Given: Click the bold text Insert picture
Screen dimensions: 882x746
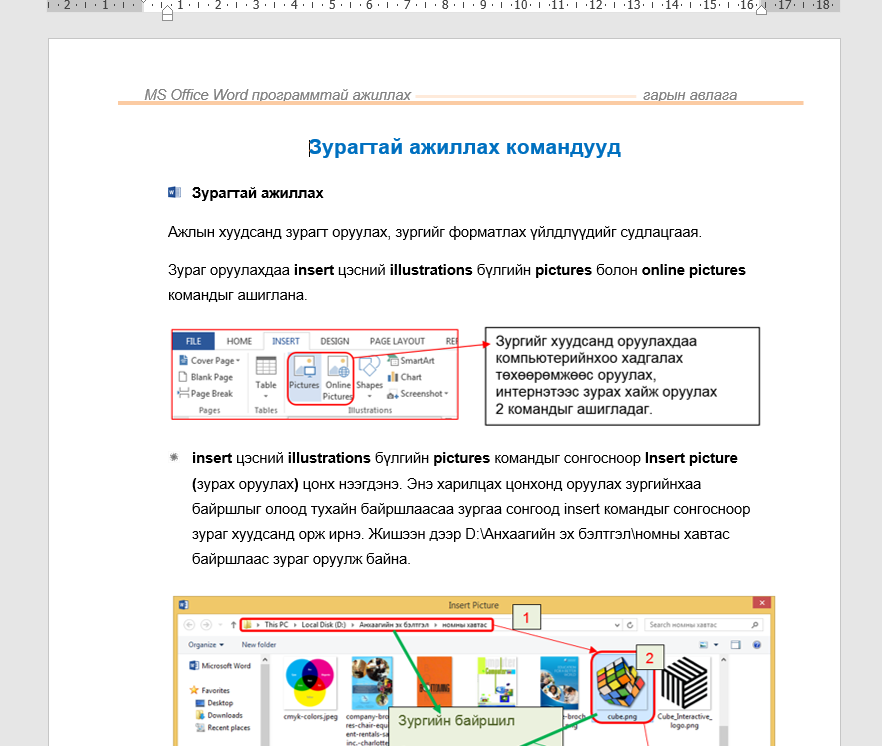Looking at the screenshot, I should coord(691,458).
